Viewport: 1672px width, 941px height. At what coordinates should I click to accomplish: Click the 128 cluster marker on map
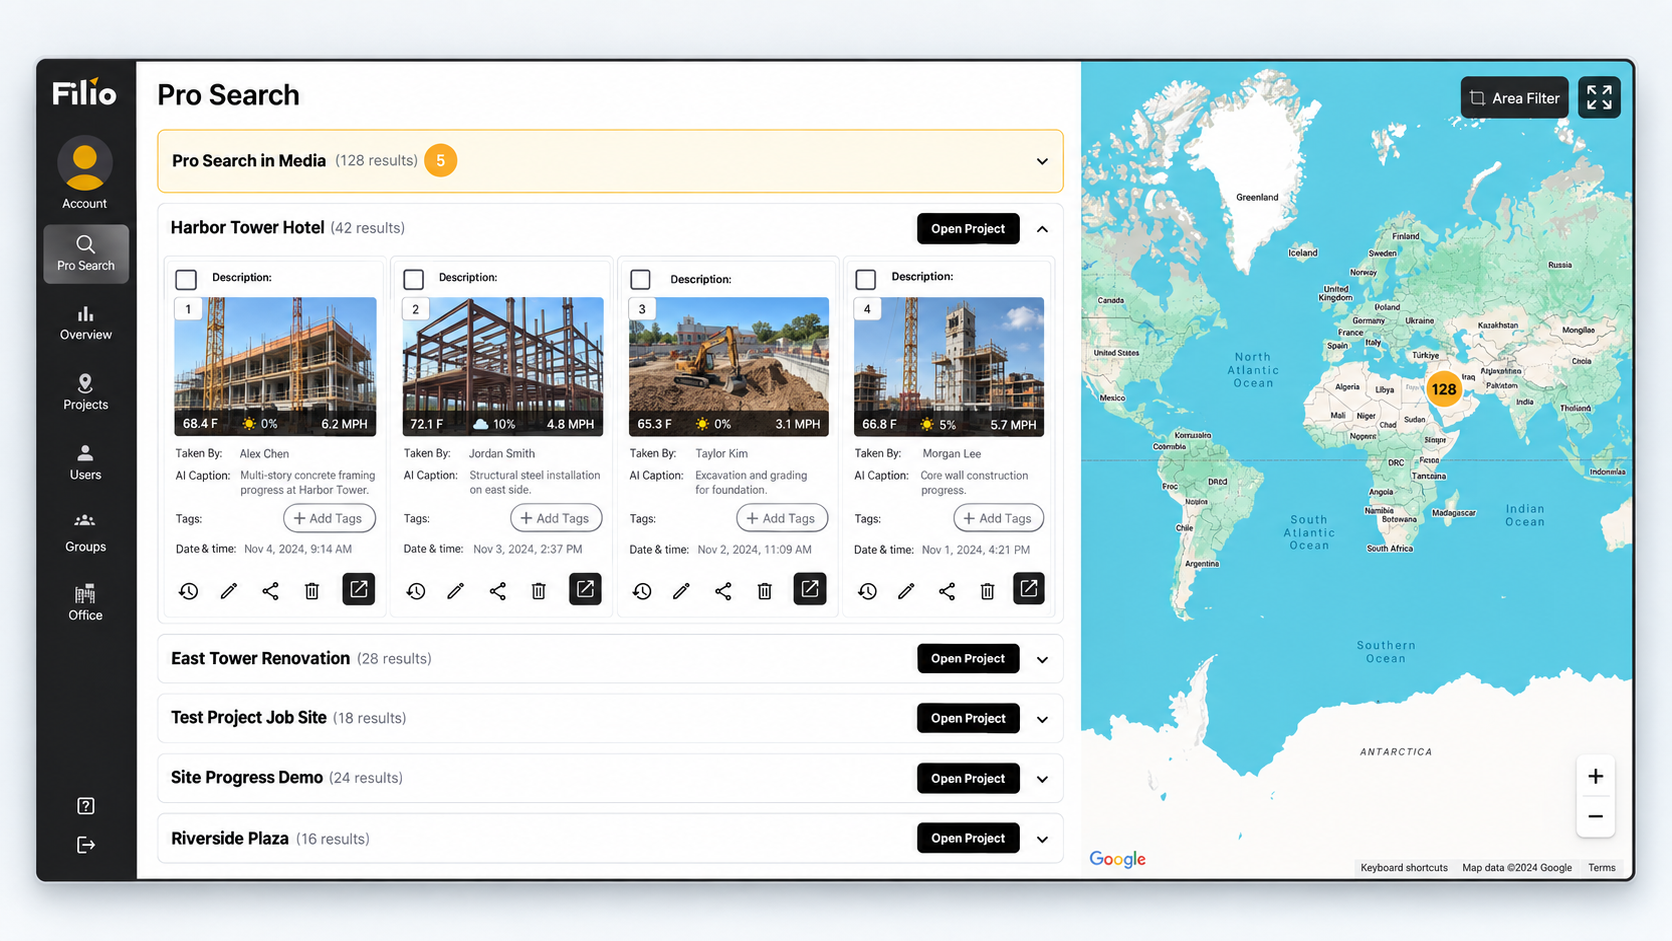[1443, 389]
